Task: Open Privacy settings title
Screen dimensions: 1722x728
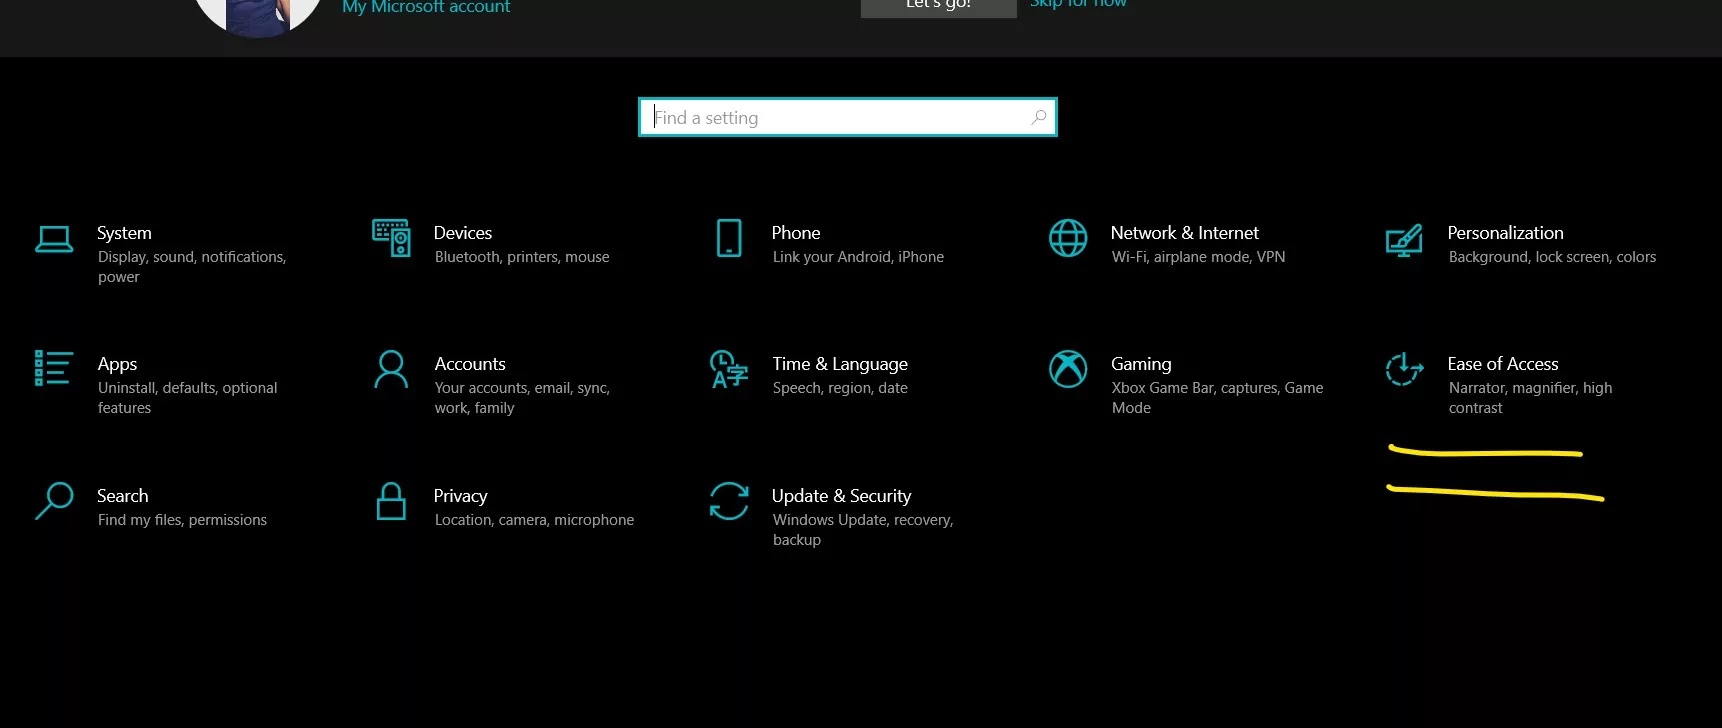Action: (460, 497)
